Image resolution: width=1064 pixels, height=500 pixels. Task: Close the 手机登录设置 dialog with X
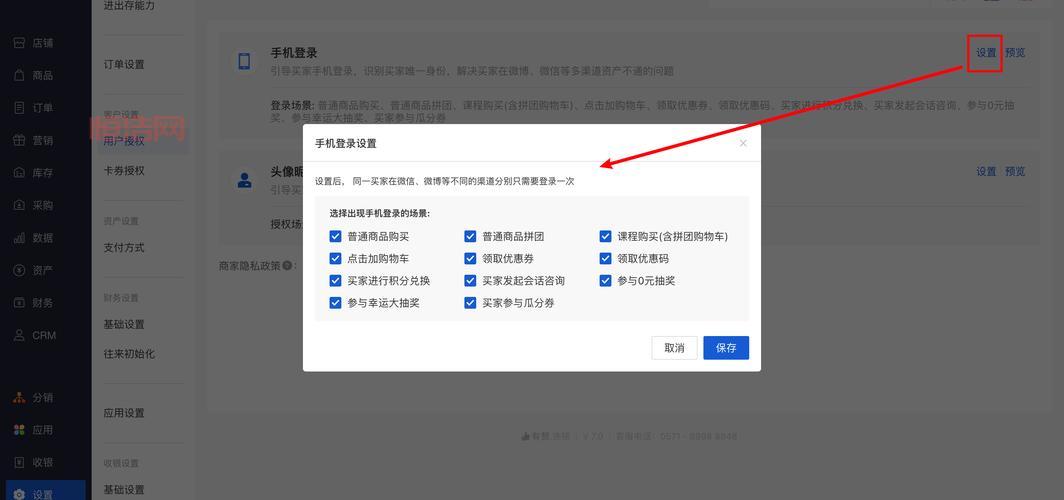click(743, 143)
